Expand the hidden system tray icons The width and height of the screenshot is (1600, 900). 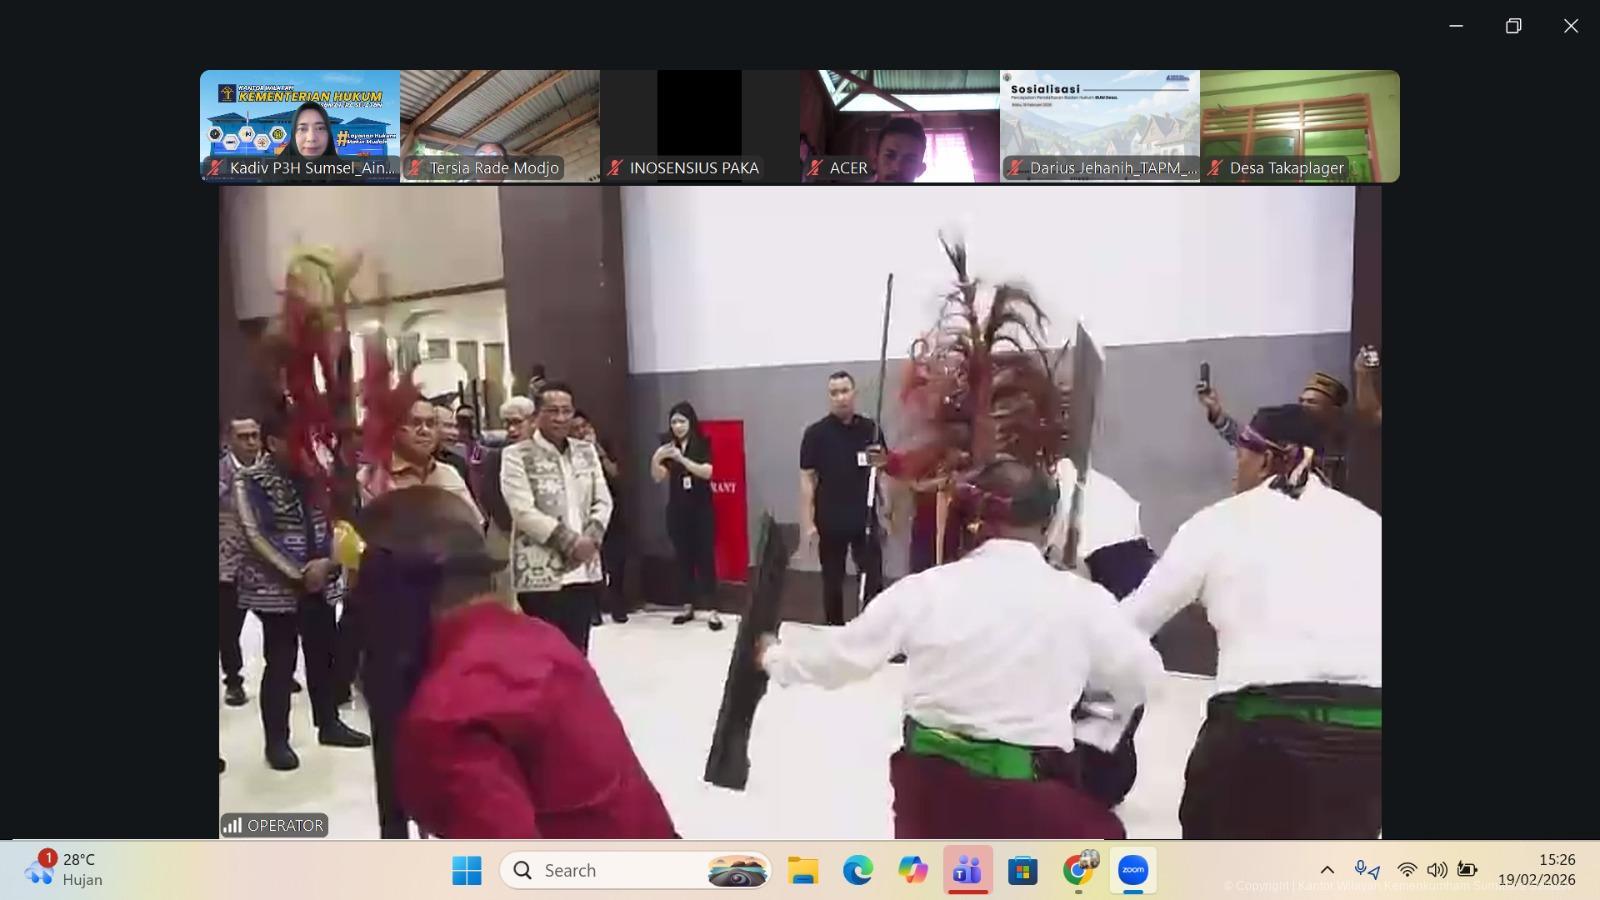coord(1327,870)
